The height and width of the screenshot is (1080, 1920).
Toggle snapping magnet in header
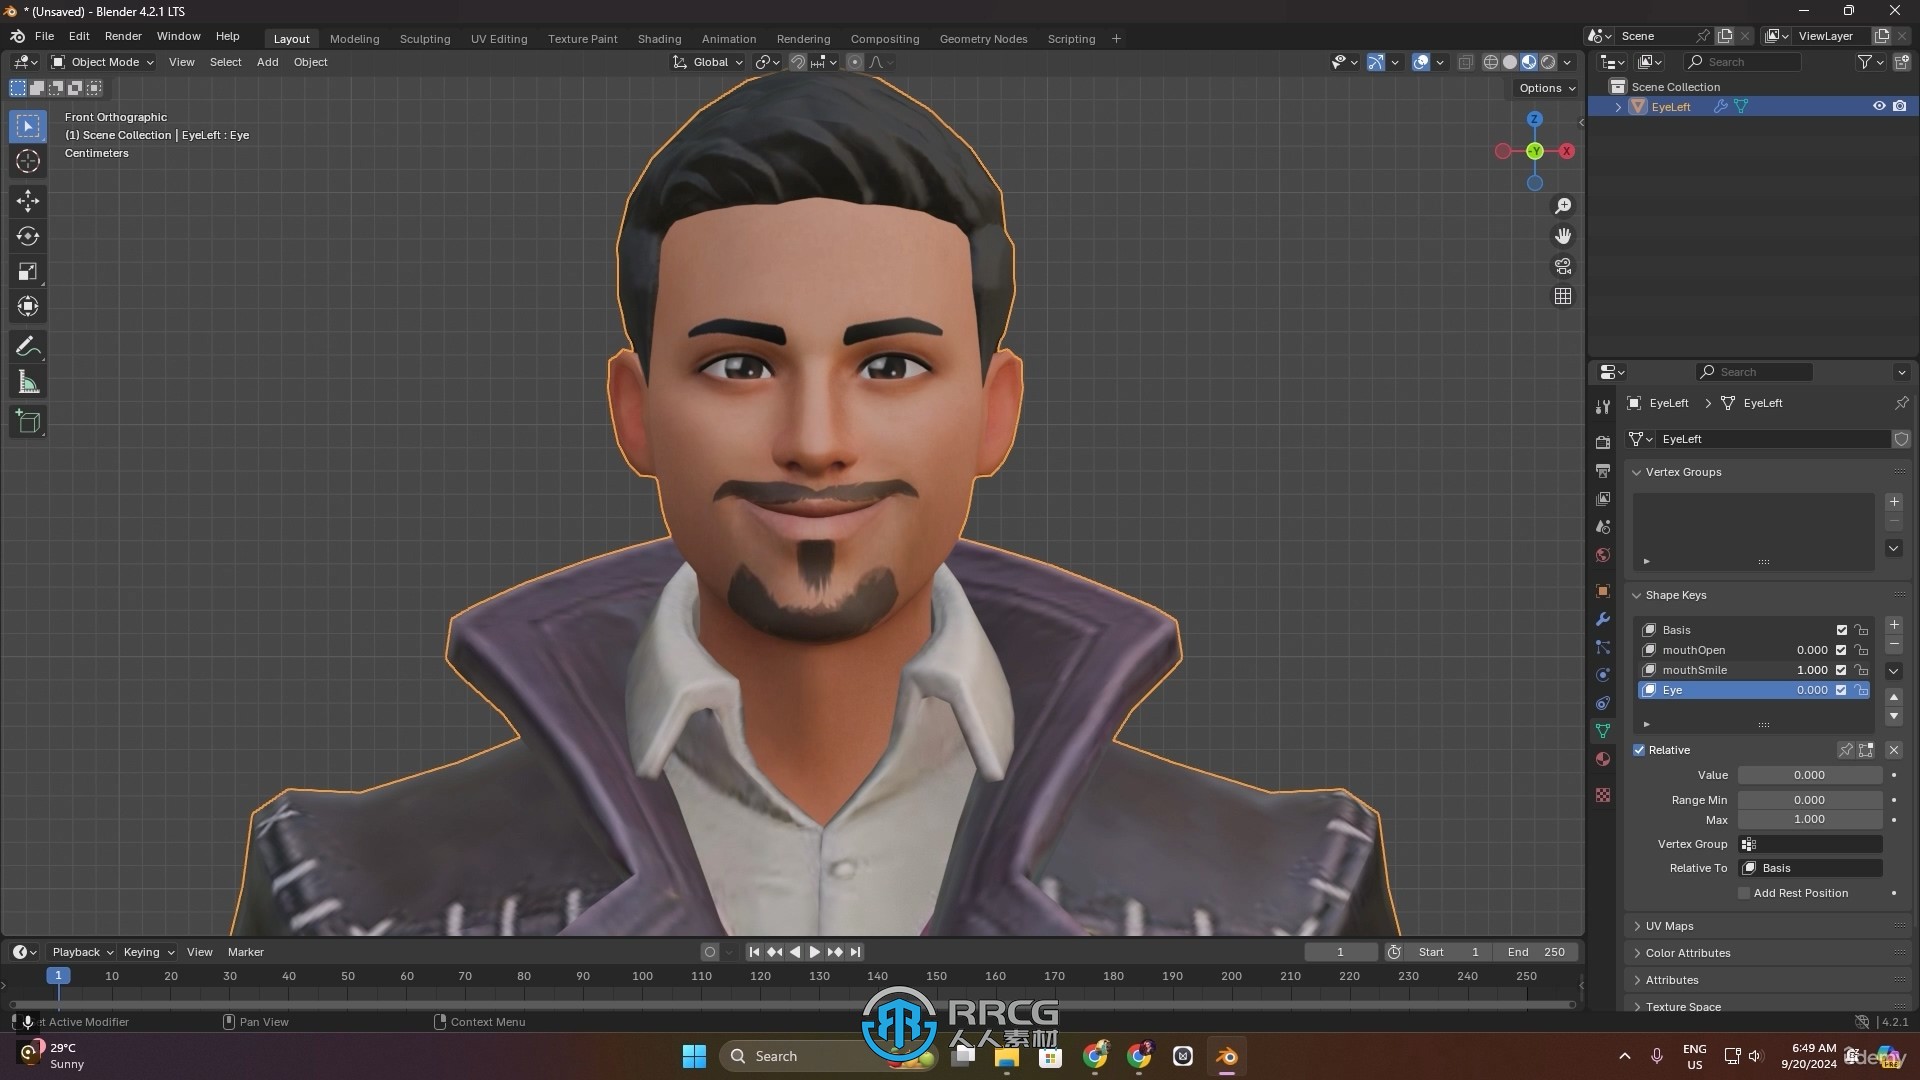[x=798, y=62]
